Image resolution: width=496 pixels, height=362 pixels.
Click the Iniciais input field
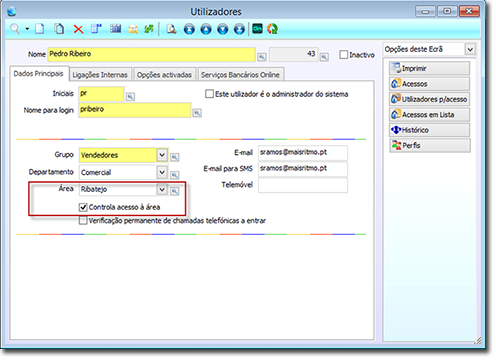pyautogui.click(x=101, y=94)
